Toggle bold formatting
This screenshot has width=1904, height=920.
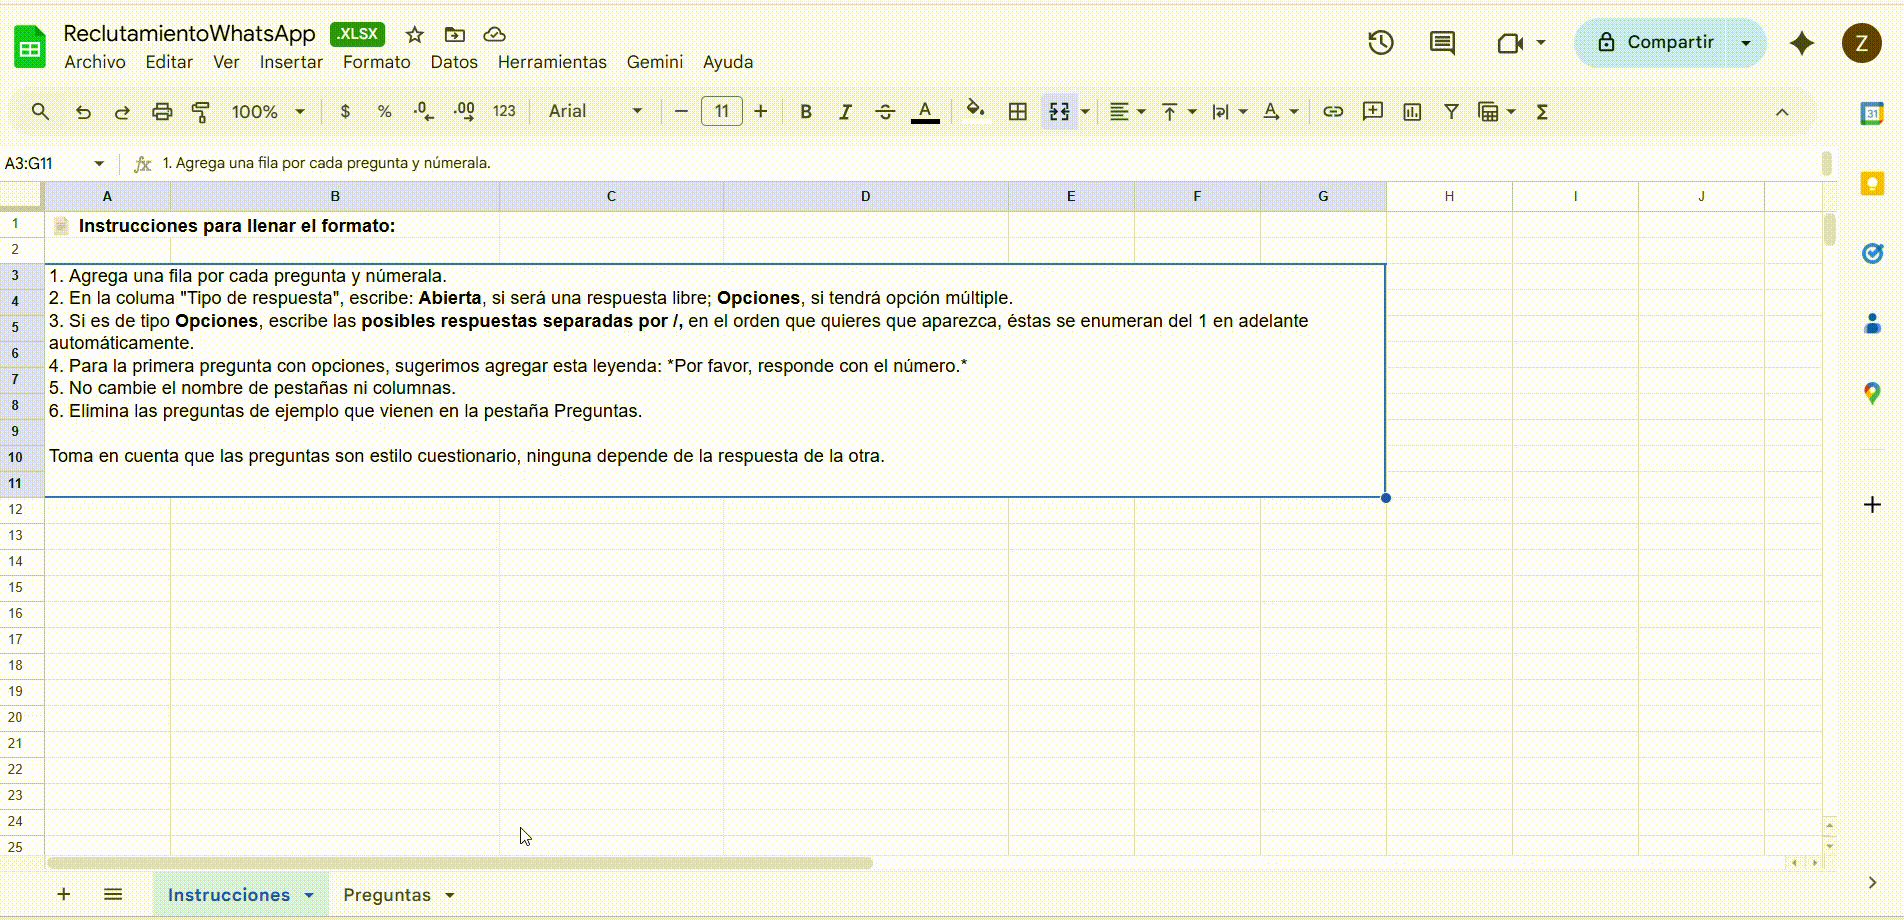(806, 112)
